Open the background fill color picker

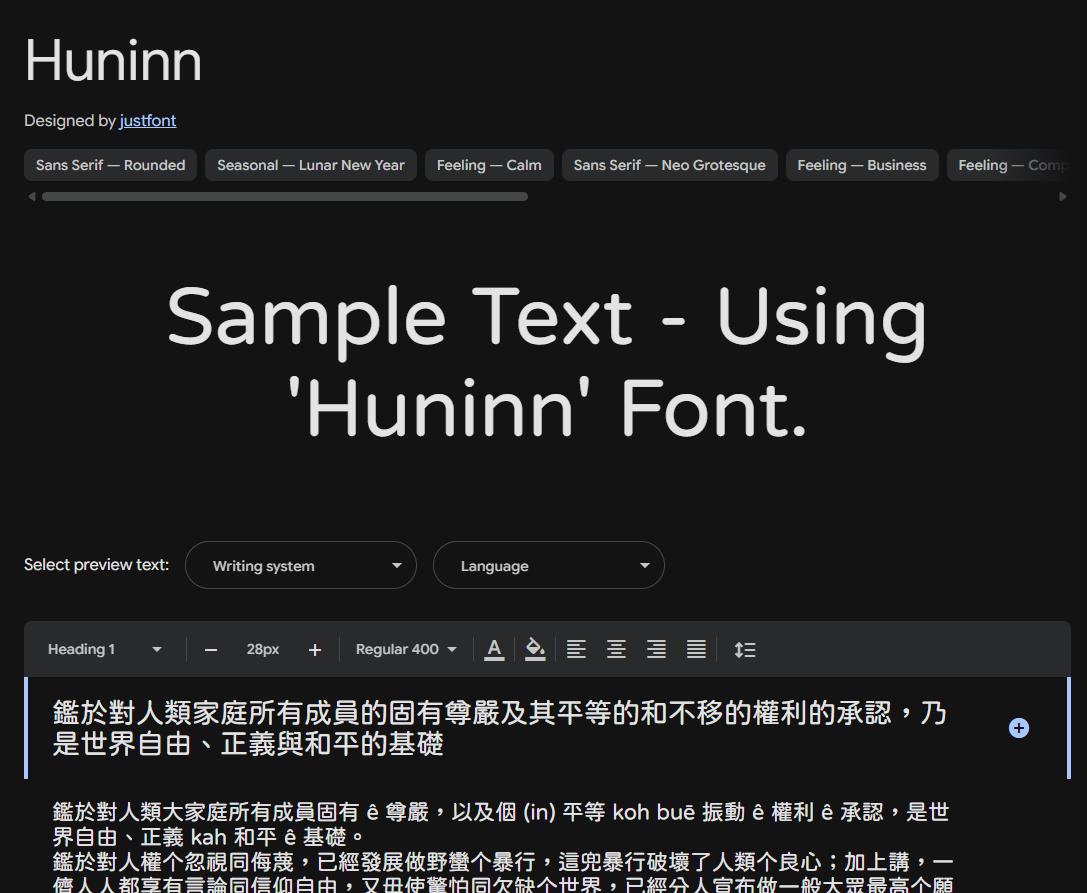pyautogui.click(x=535, y=650)
